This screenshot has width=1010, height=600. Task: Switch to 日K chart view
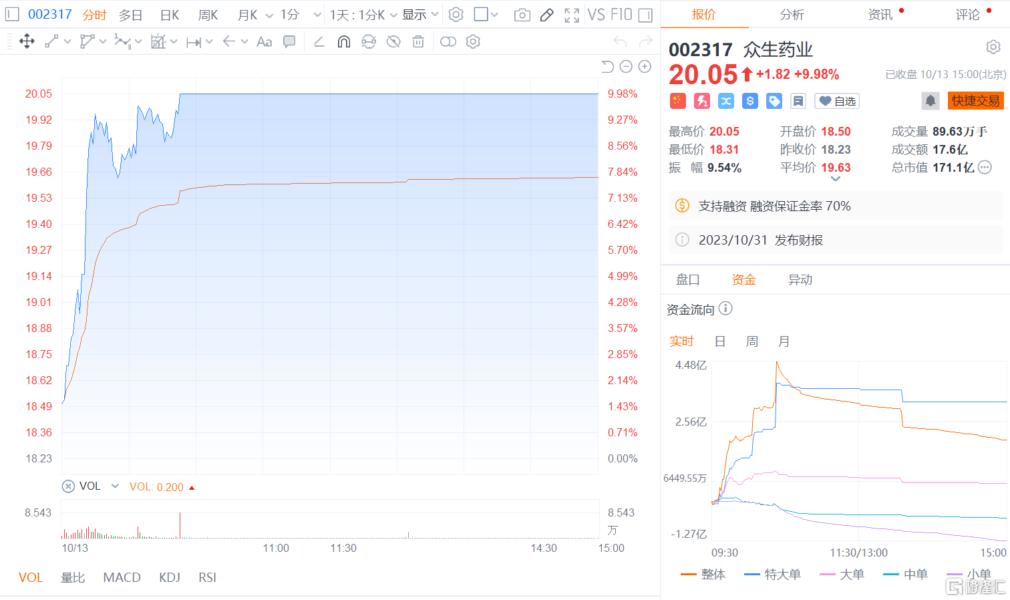pos(169,15)
